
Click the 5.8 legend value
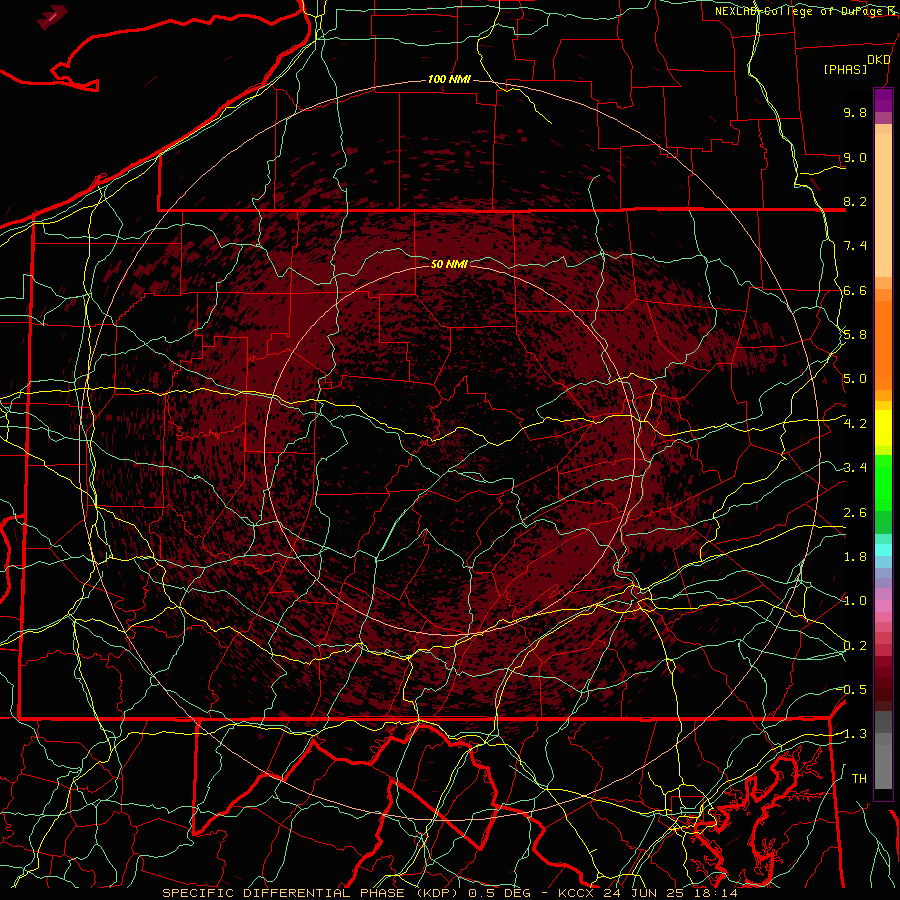point(855,335)
